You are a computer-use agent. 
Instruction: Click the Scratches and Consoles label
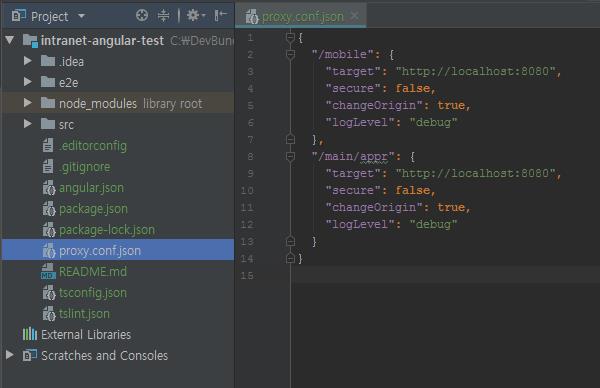104,356
